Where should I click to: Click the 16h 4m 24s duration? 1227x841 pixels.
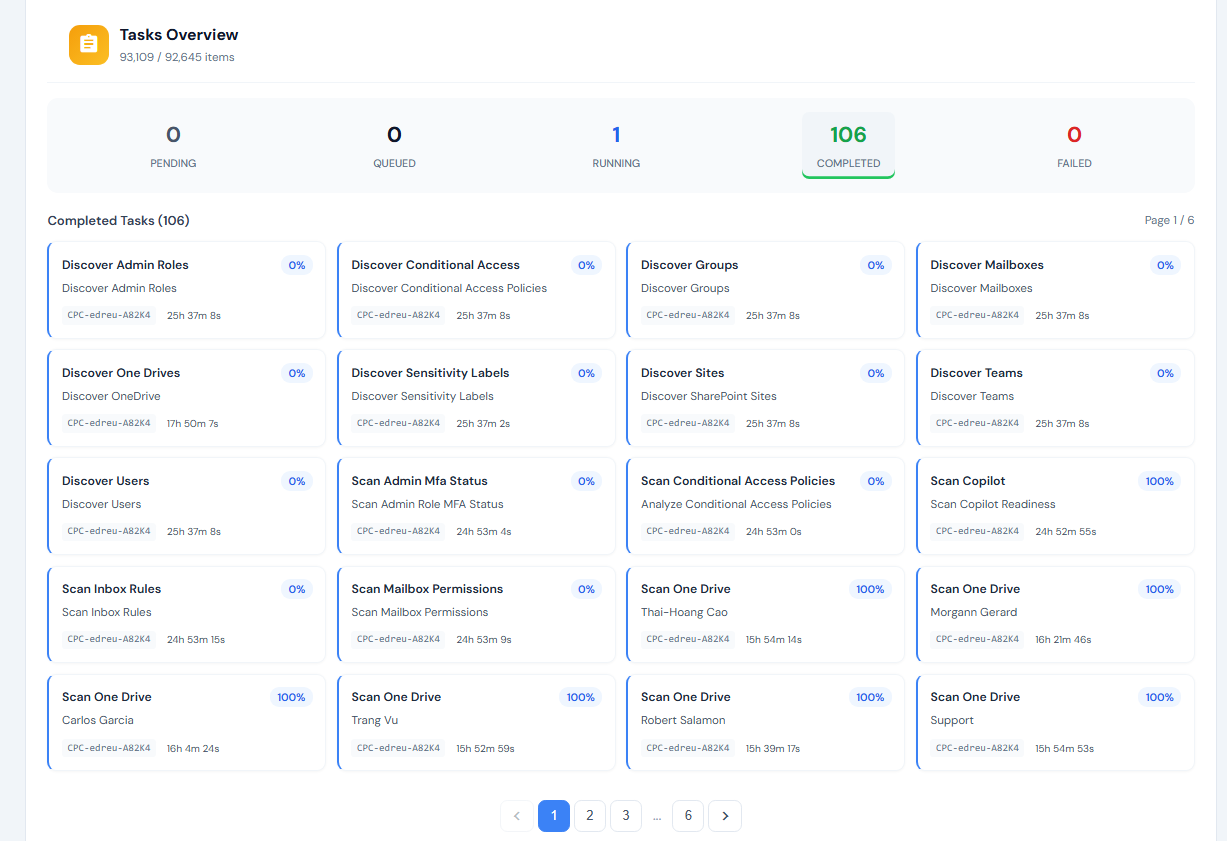[193, 748]
